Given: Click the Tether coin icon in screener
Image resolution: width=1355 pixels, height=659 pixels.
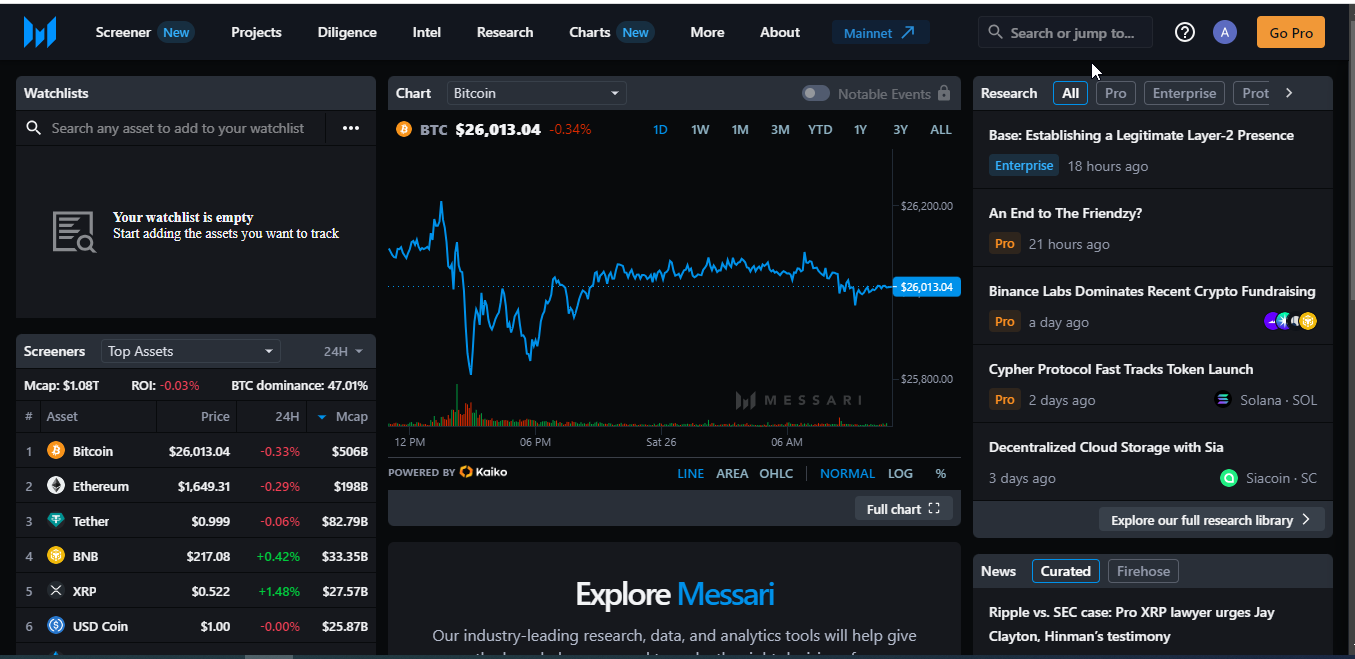Looking at the screenshot, I should pyautogui.click(x=56, y=521).
